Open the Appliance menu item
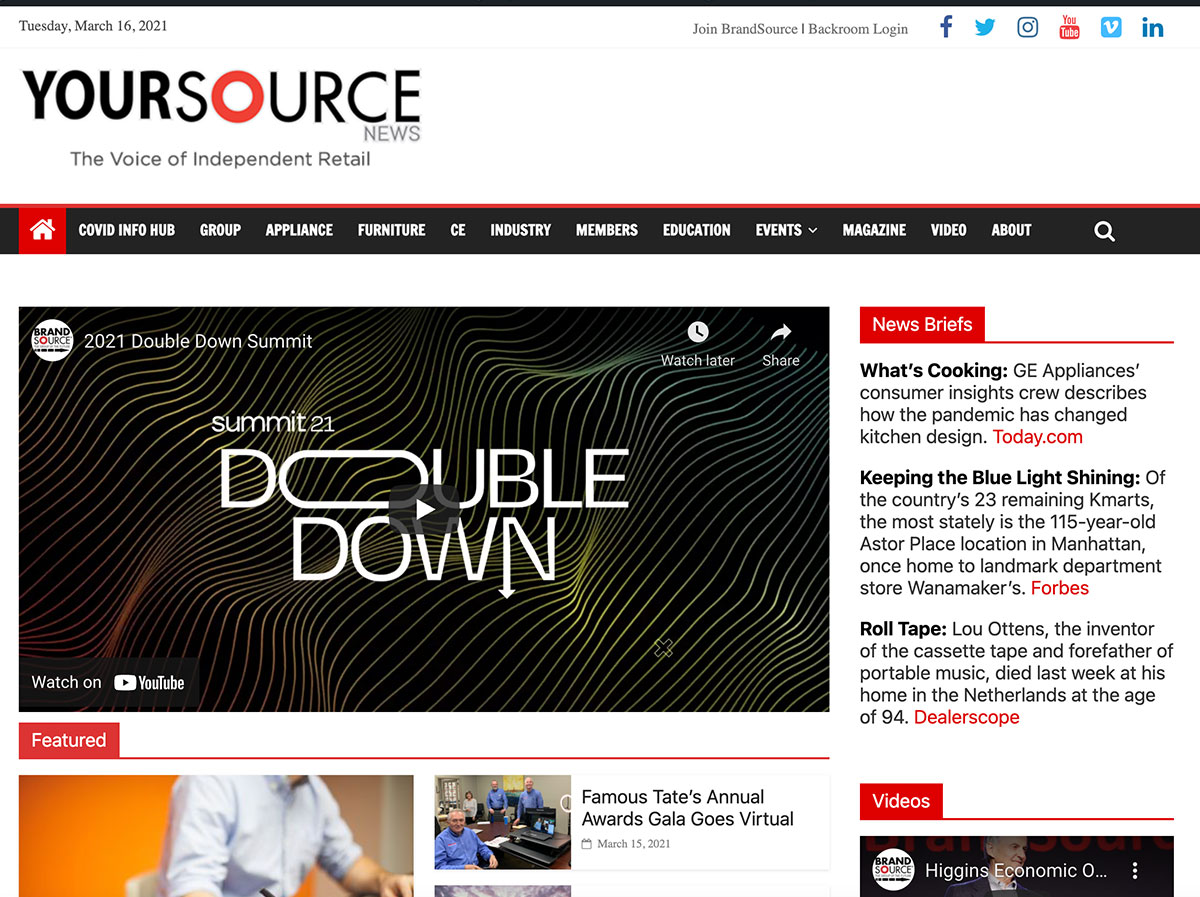The width and height of the screenshot is (1200, 897). (x=299, y=230)
